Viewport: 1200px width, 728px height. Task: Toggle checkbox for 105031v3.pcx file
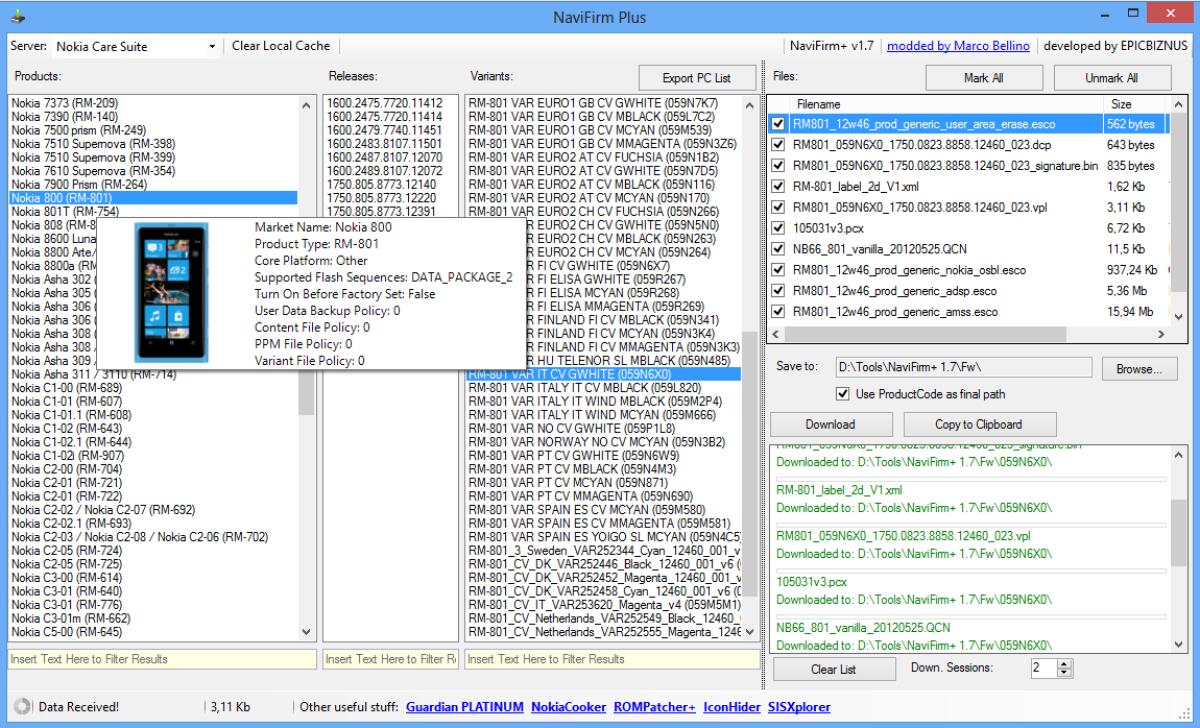point(779,228)
